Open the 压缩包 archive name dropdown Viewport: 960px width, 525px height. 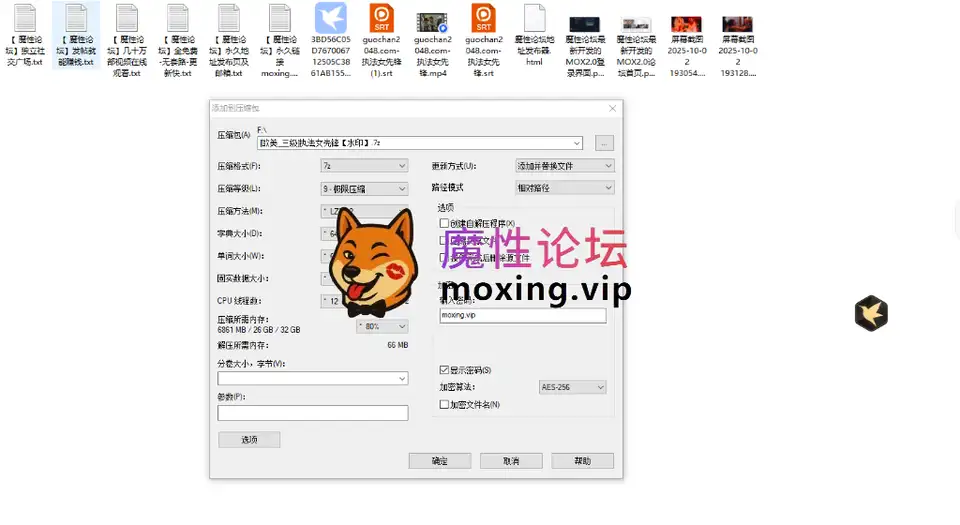(577, 143)
